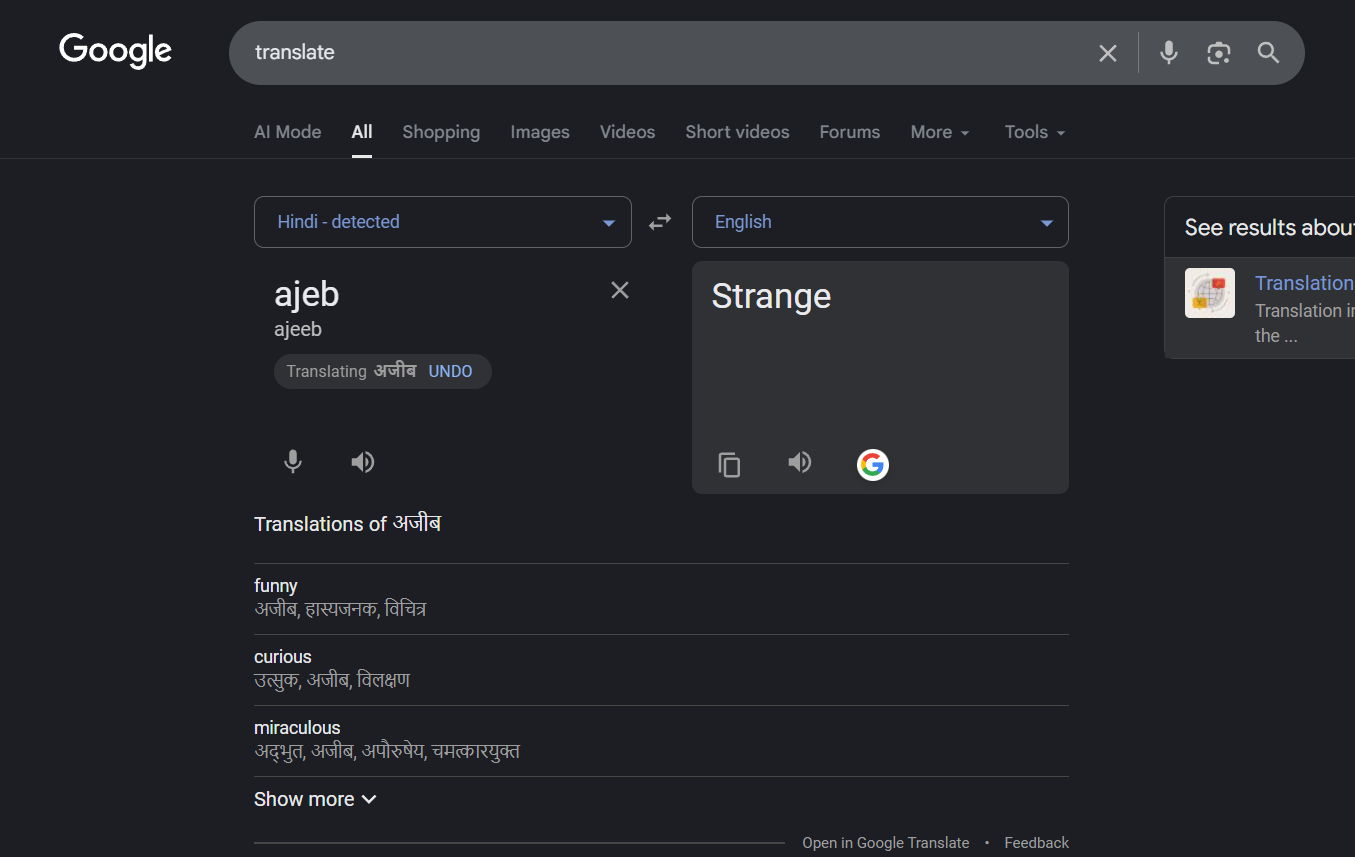Click the miraculous translation entry
Screen dimensions: 1355x857
[x=661, y=739]
